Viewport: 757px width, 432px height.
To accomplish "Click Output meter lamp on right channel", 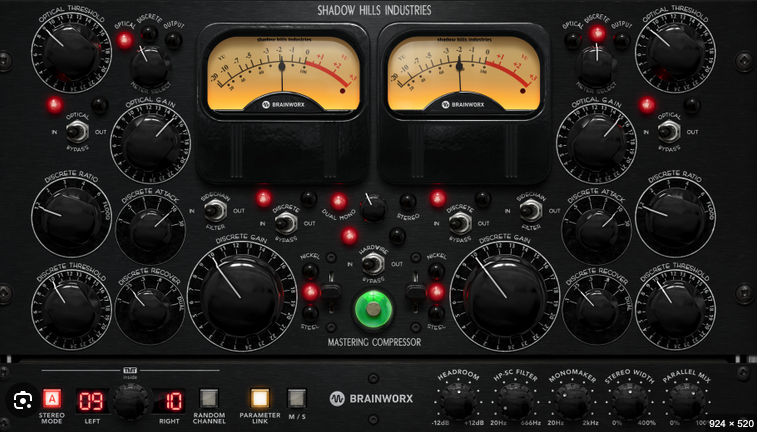I will pyautogui.click(x=622, y=41).
